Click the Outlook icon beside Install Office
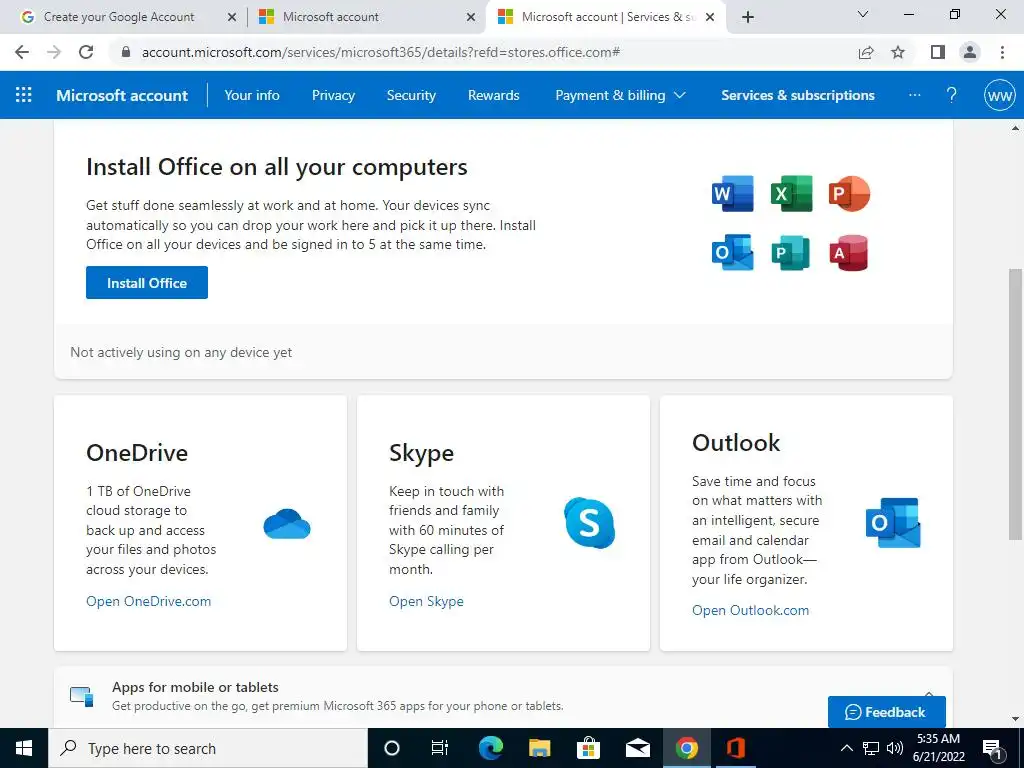 732,252
